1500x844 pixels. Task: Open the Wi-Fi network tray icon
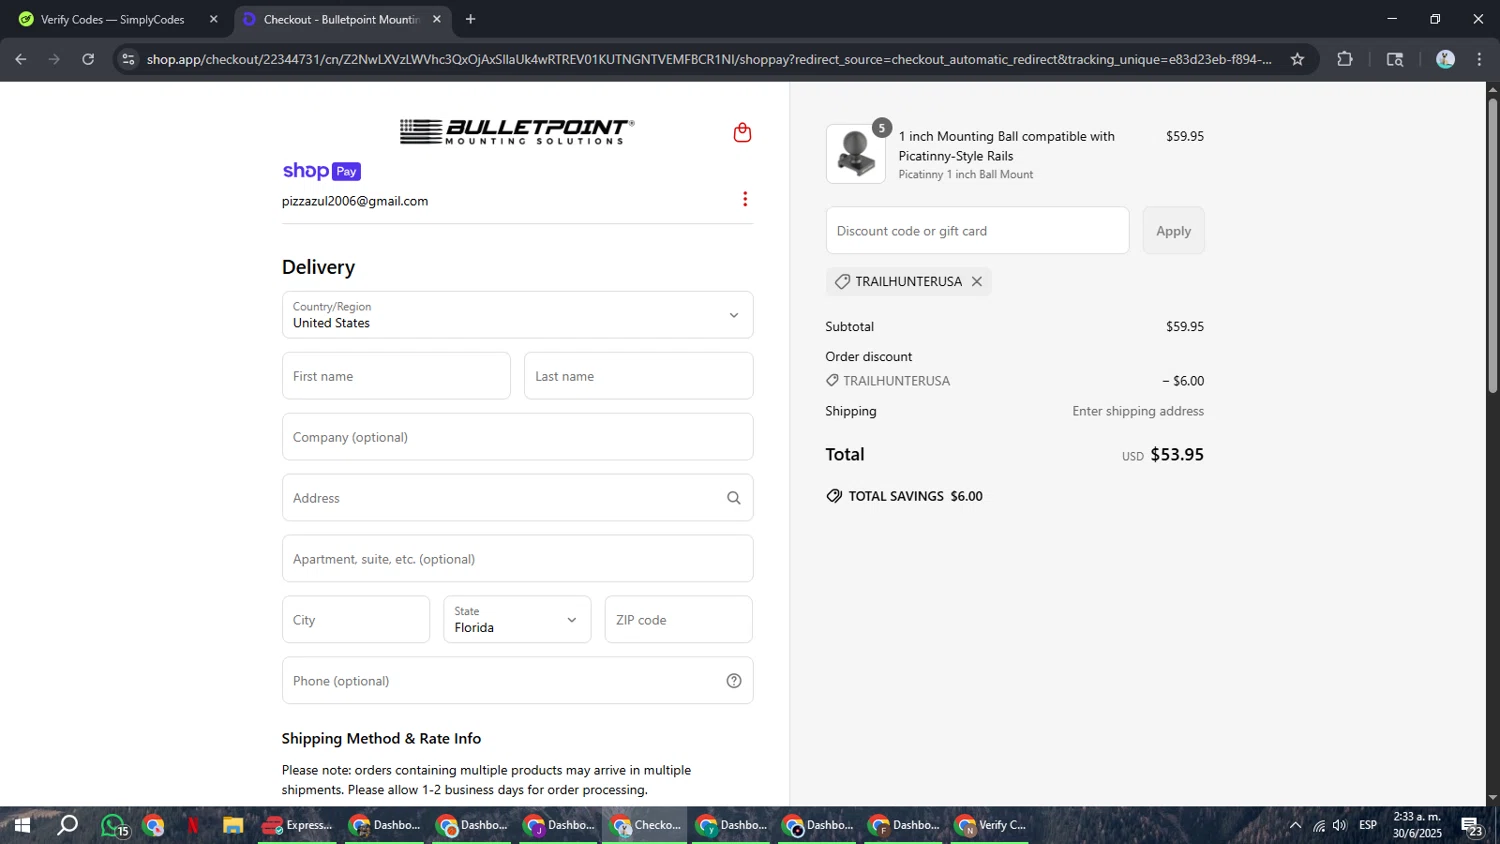coord(1319,826)
